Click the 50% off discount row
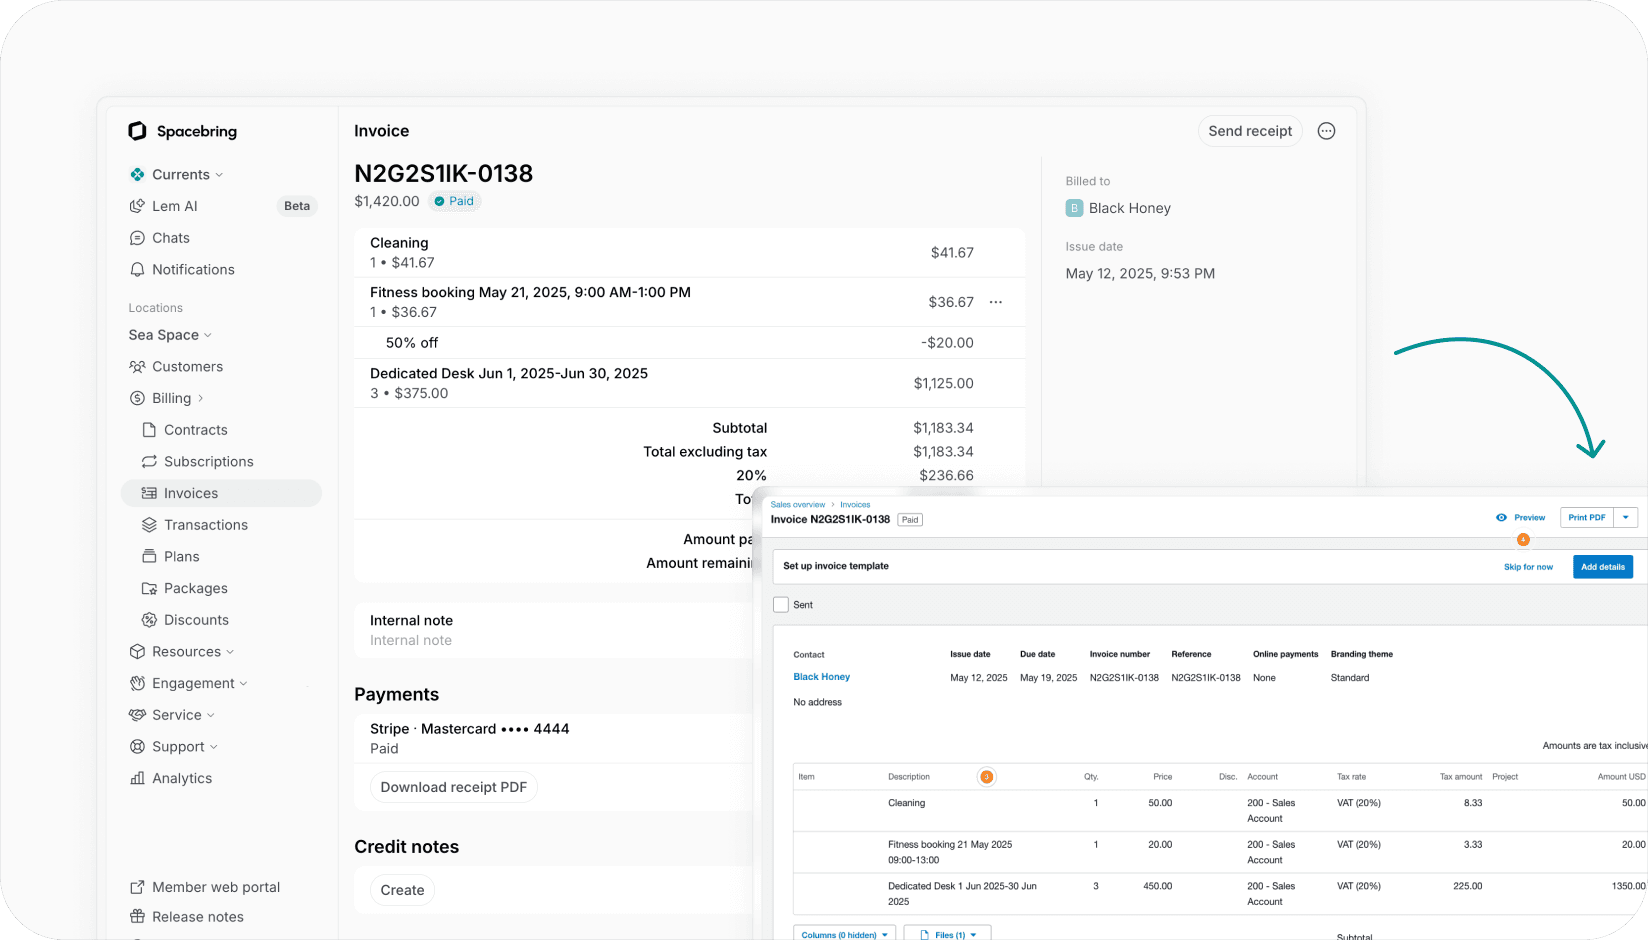This screenshot has height=940, width=1648. pyautogui.click(x=690, y=343)
